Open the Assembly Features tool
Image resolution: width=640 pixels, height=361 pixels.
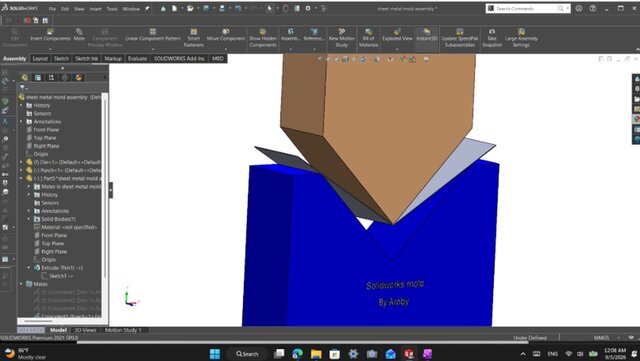291,36
